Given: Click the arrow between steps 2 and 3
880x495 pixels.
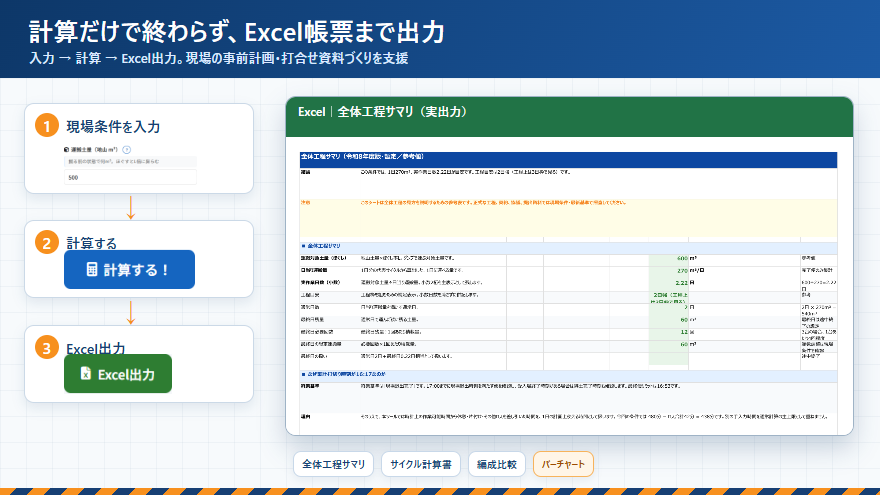Looking at the screenshot, I should pos(131,313).
